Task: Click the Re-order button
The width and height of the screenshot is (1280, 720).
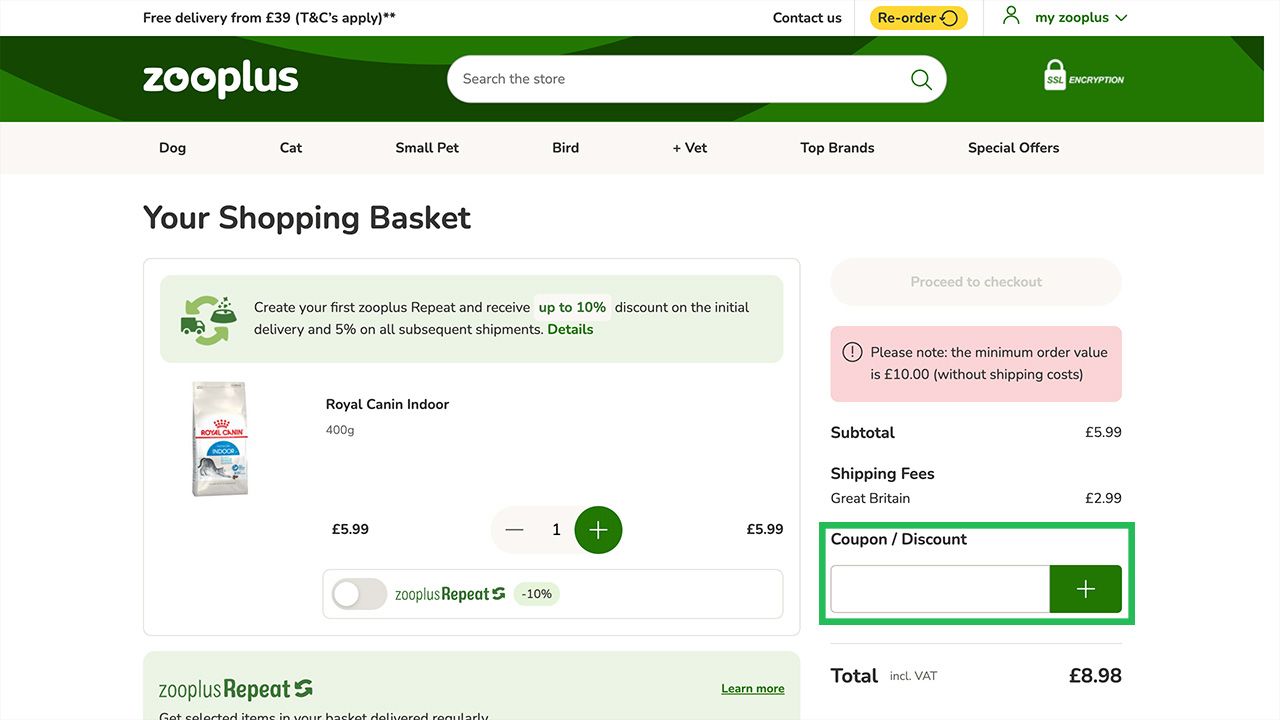Action: pos(919,18)
